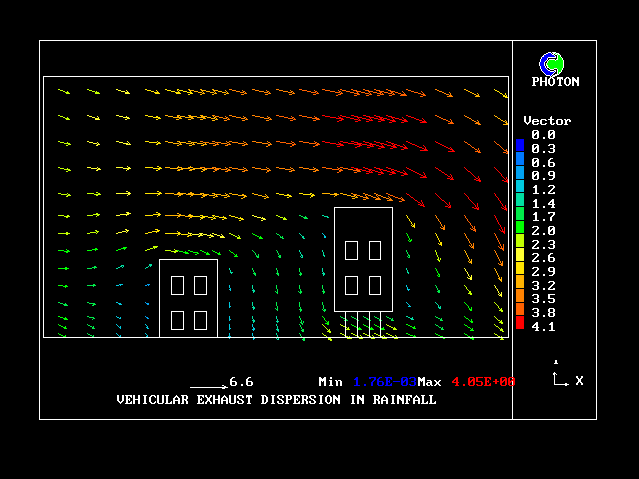
Task: Select the lower-left window of the tall building
Action: [352, 285]
